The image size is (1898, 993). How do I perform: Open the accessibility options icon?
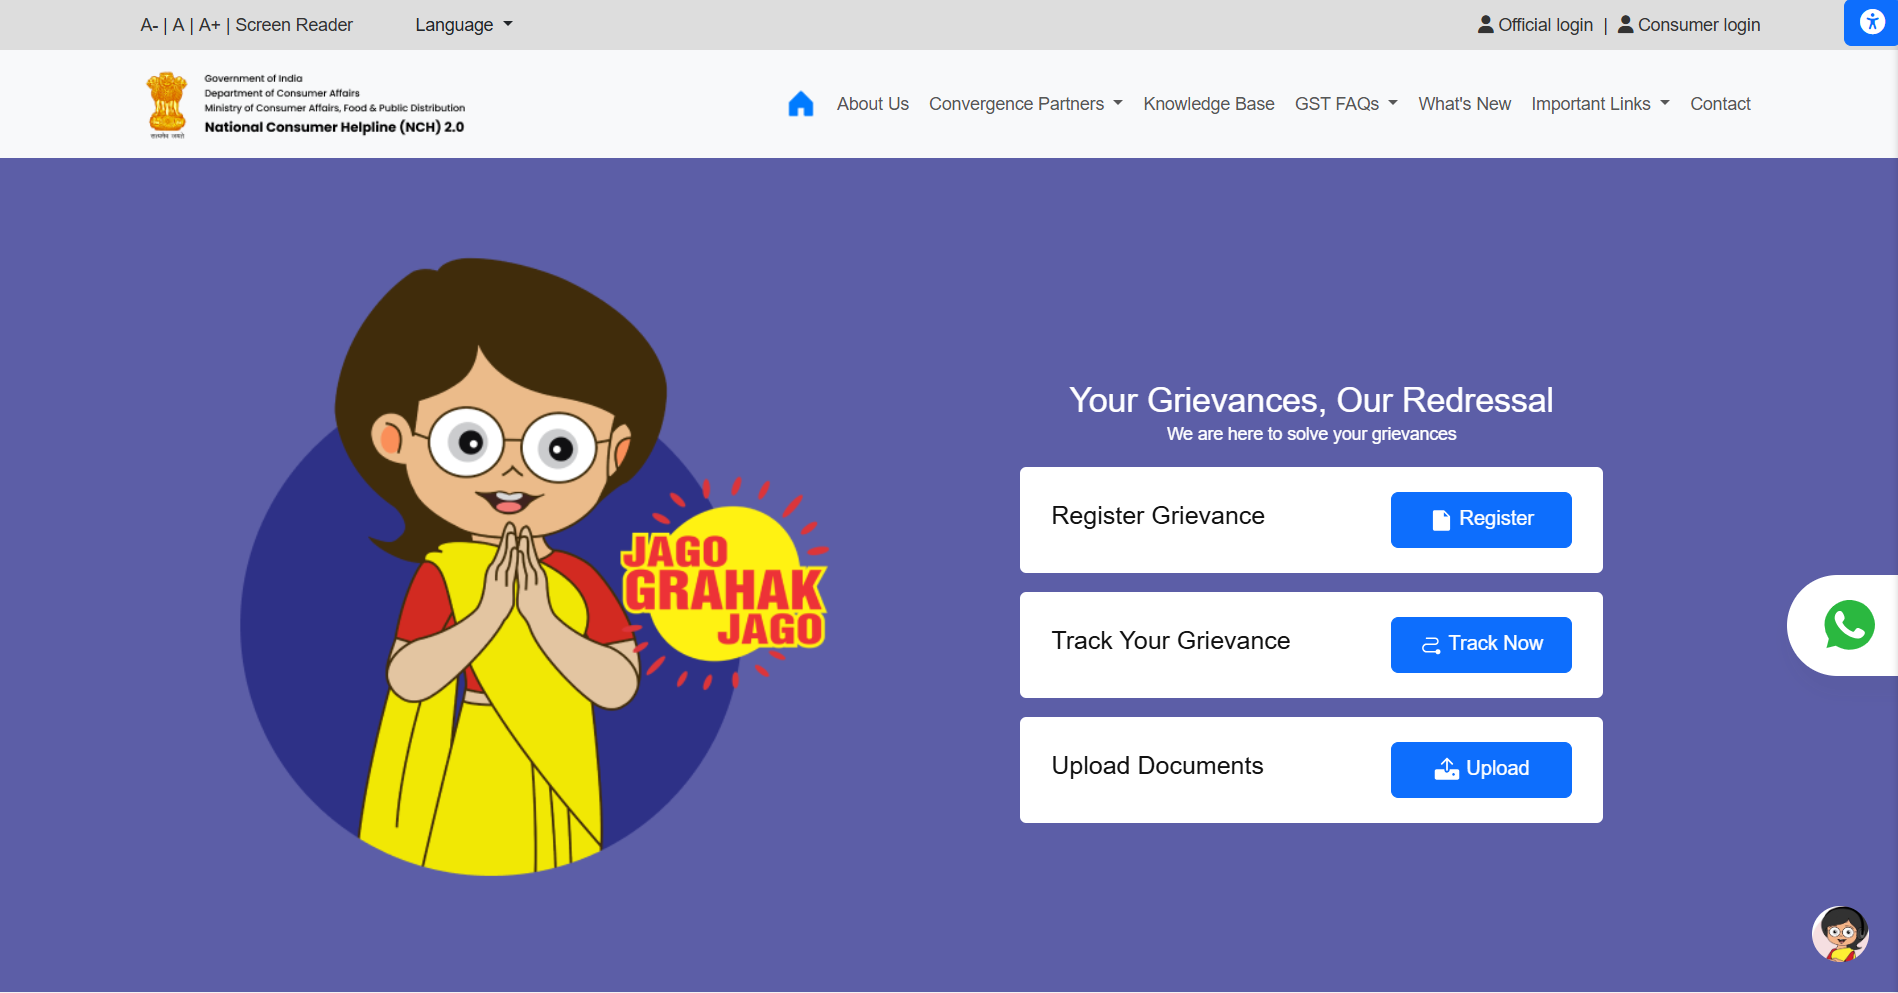point(1871,22)
